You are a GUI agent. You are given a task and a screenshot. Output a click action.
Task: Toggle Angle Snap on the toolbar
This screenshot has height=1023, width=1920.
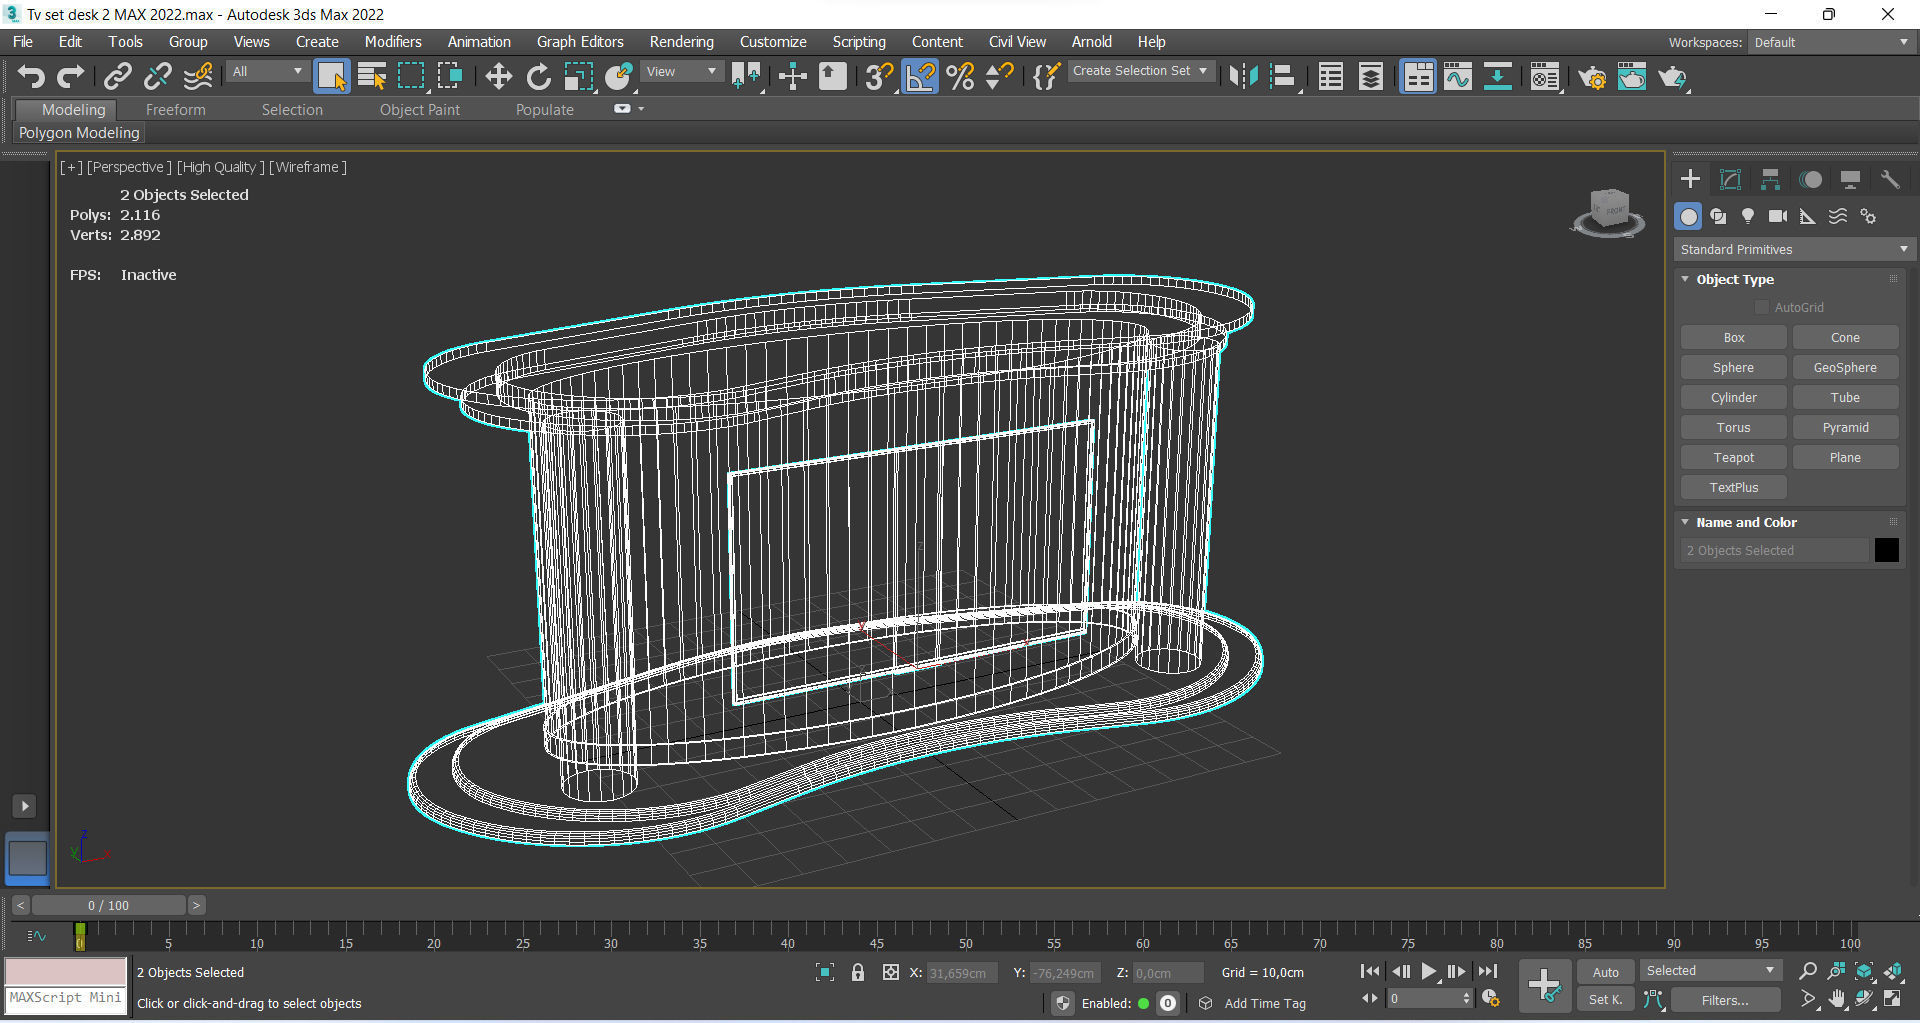coord(920,77)
